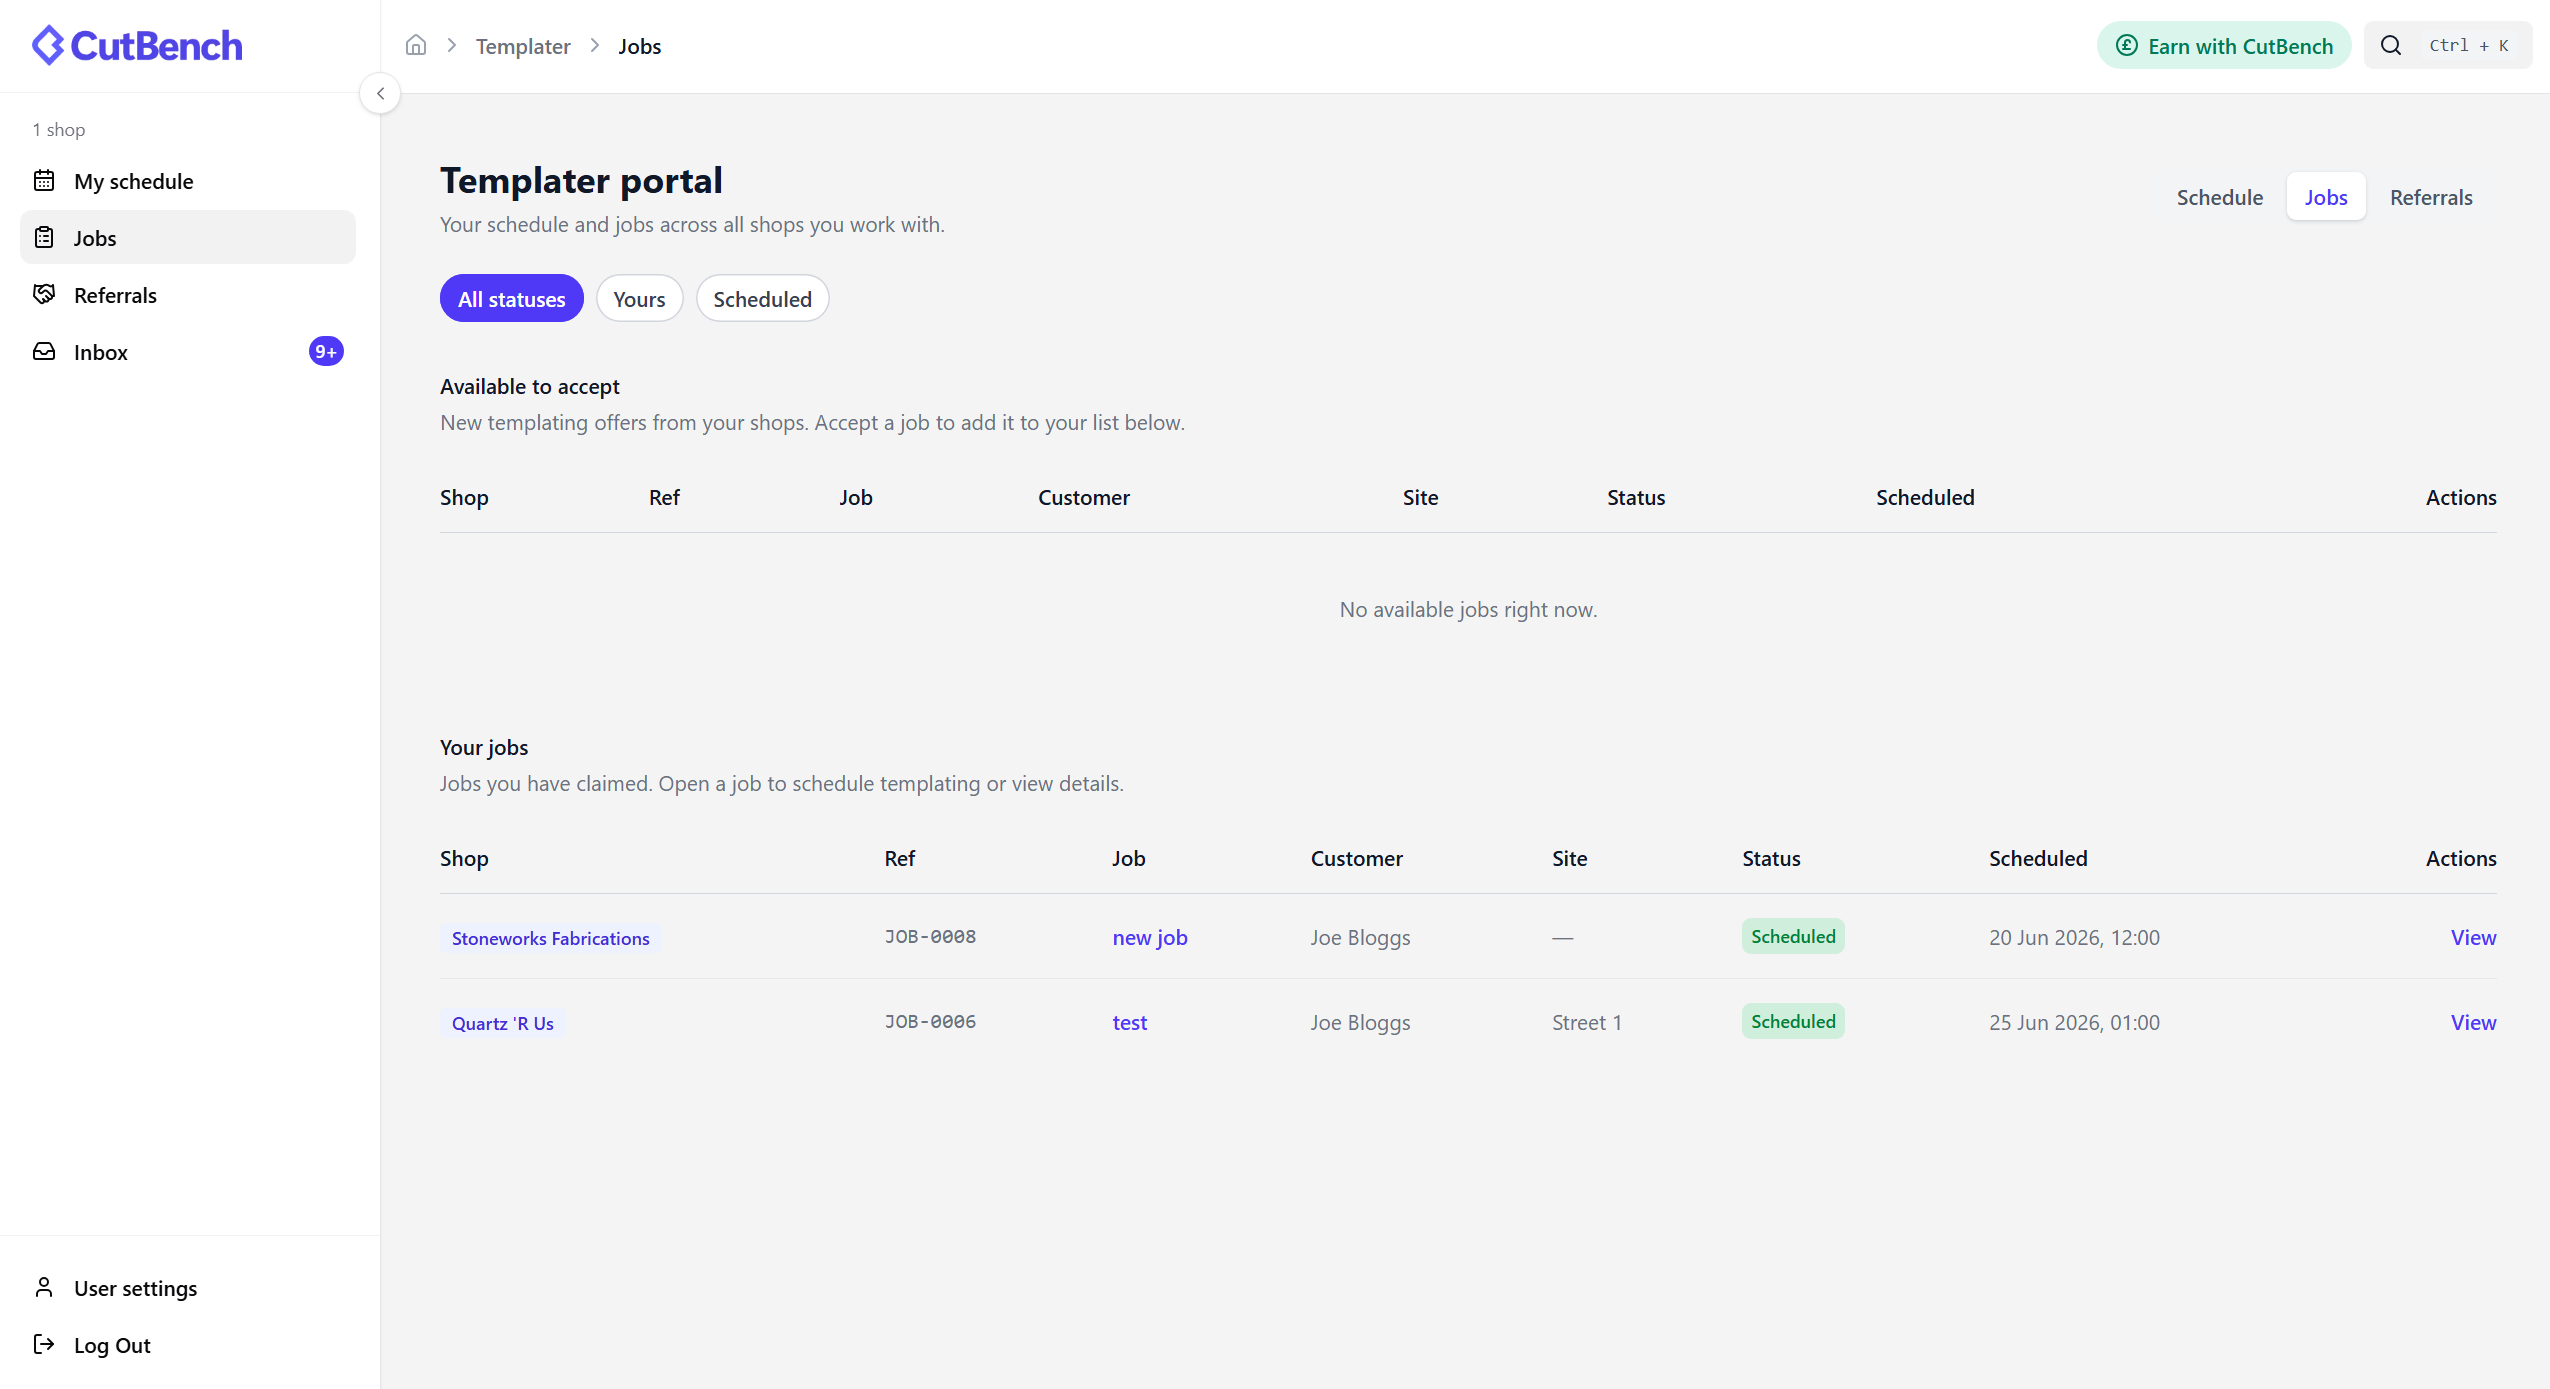Open the 'new job' job link

(1150, 937)
